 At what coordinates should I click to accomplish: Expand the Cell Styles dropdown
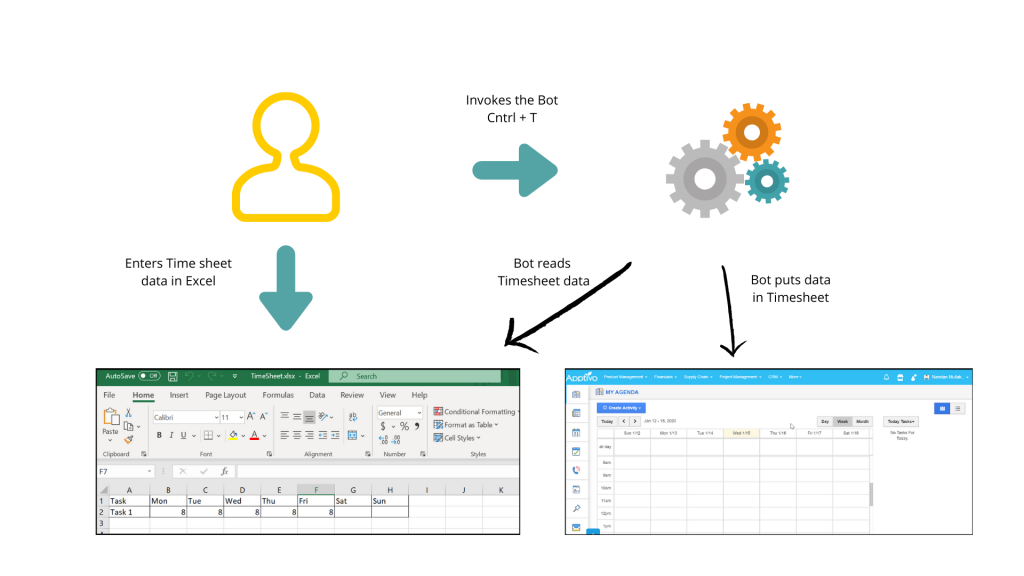(x=457, y=438)
